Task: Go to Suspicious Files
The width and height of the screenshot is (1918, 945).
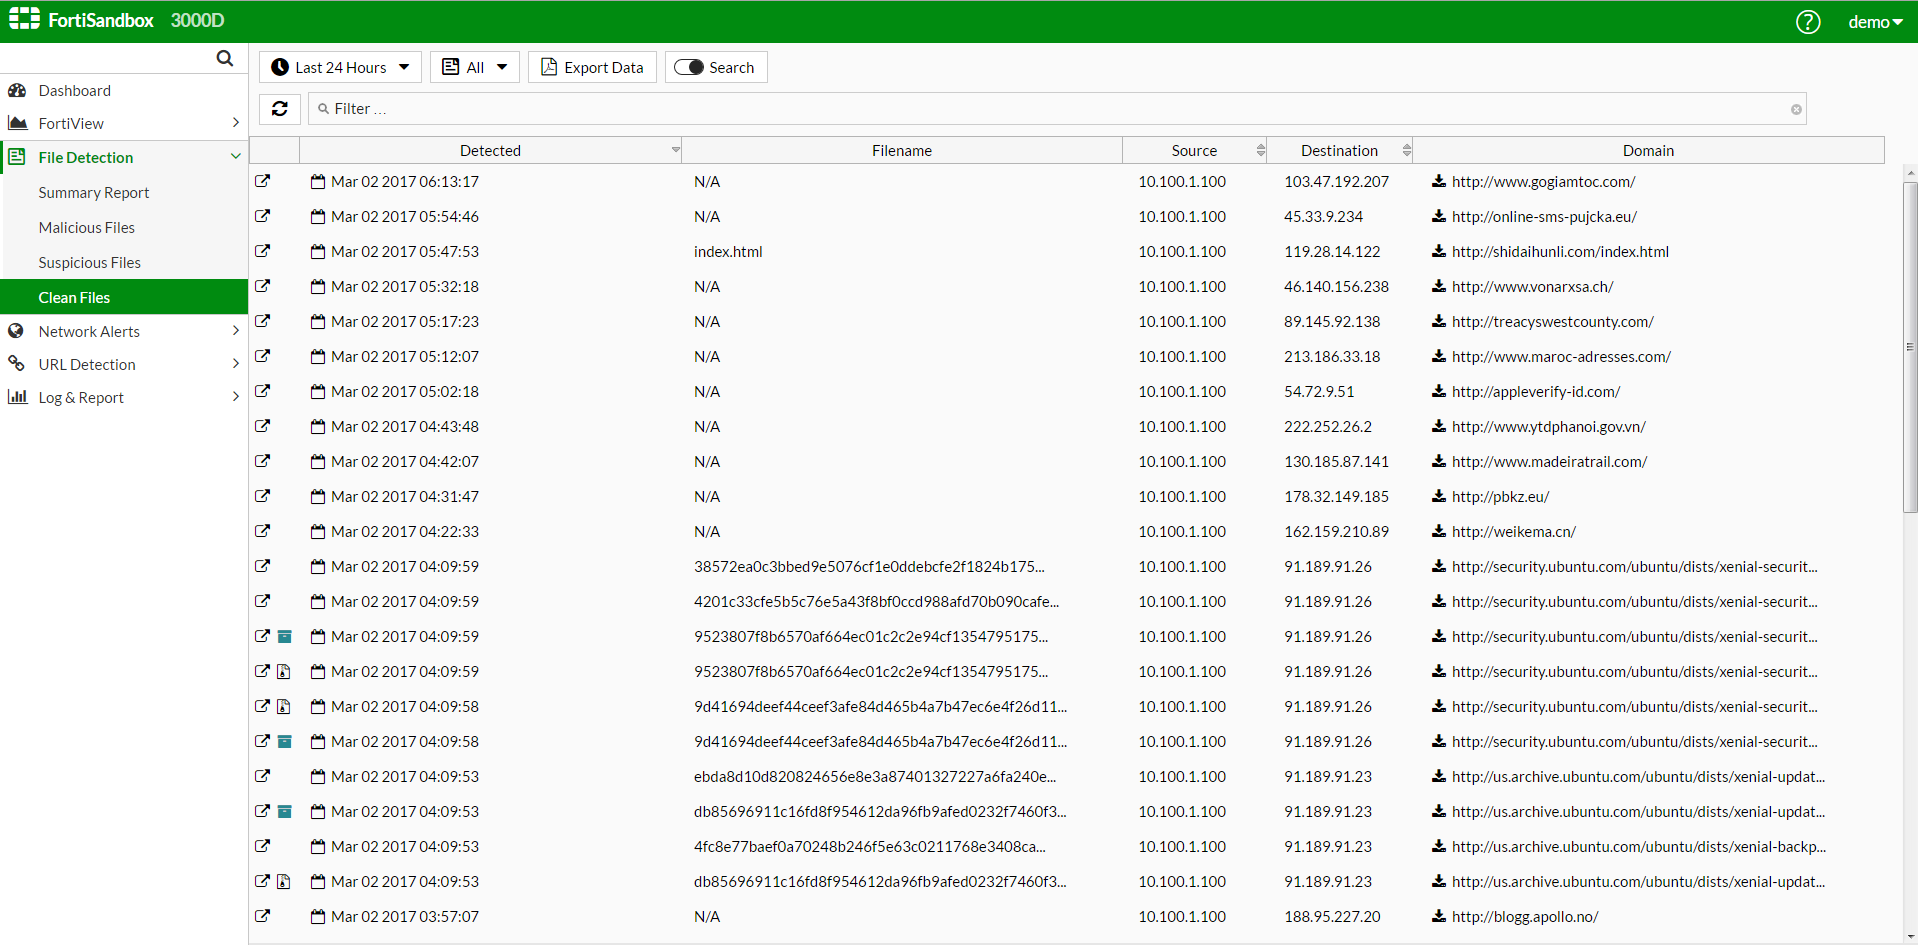Action: tap(90, 262)
